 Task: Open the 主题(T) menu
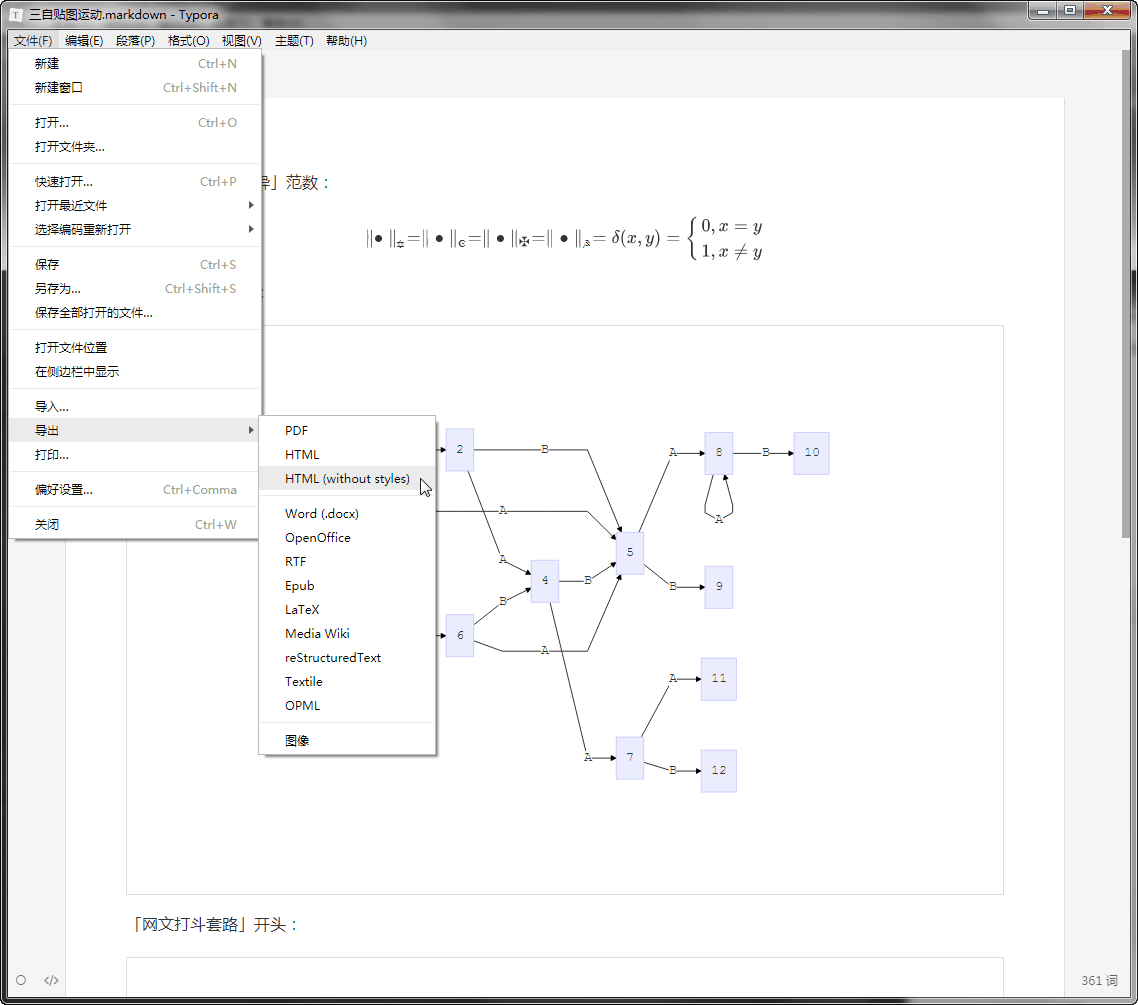tap(294, 41)
